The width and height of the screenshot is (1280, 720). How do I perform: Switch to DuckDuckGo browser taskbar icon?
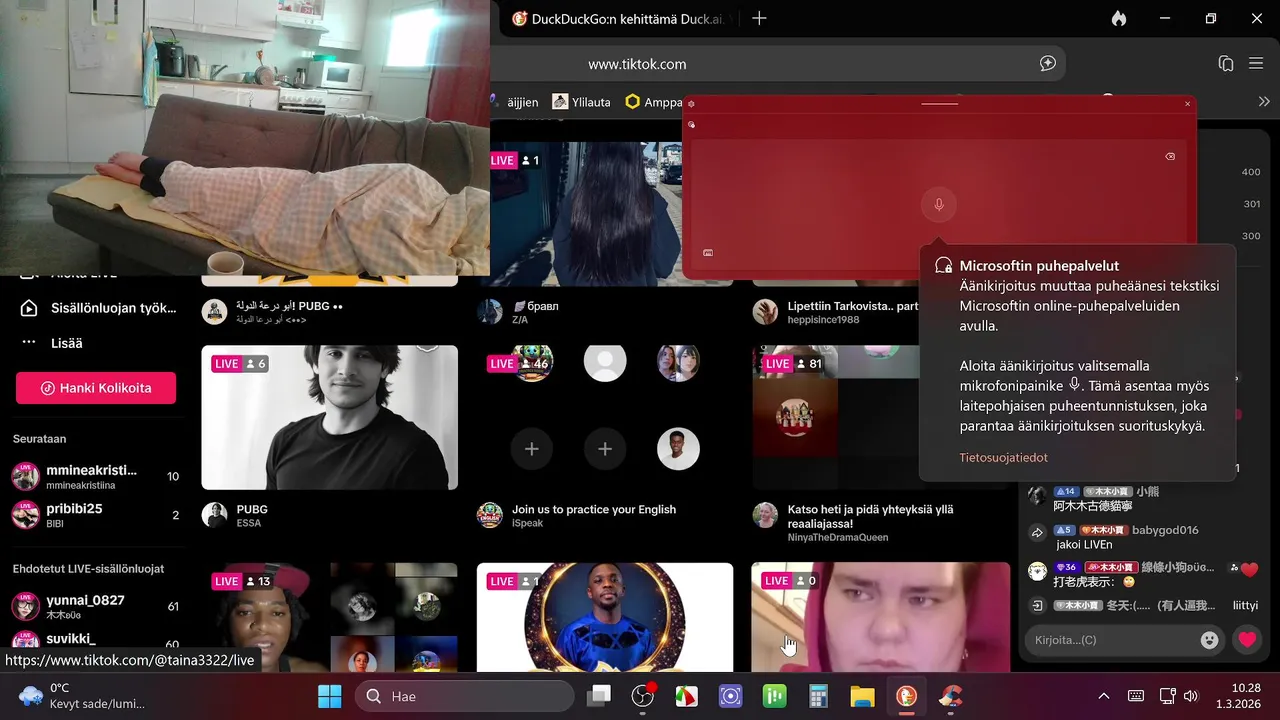point(906,696)
